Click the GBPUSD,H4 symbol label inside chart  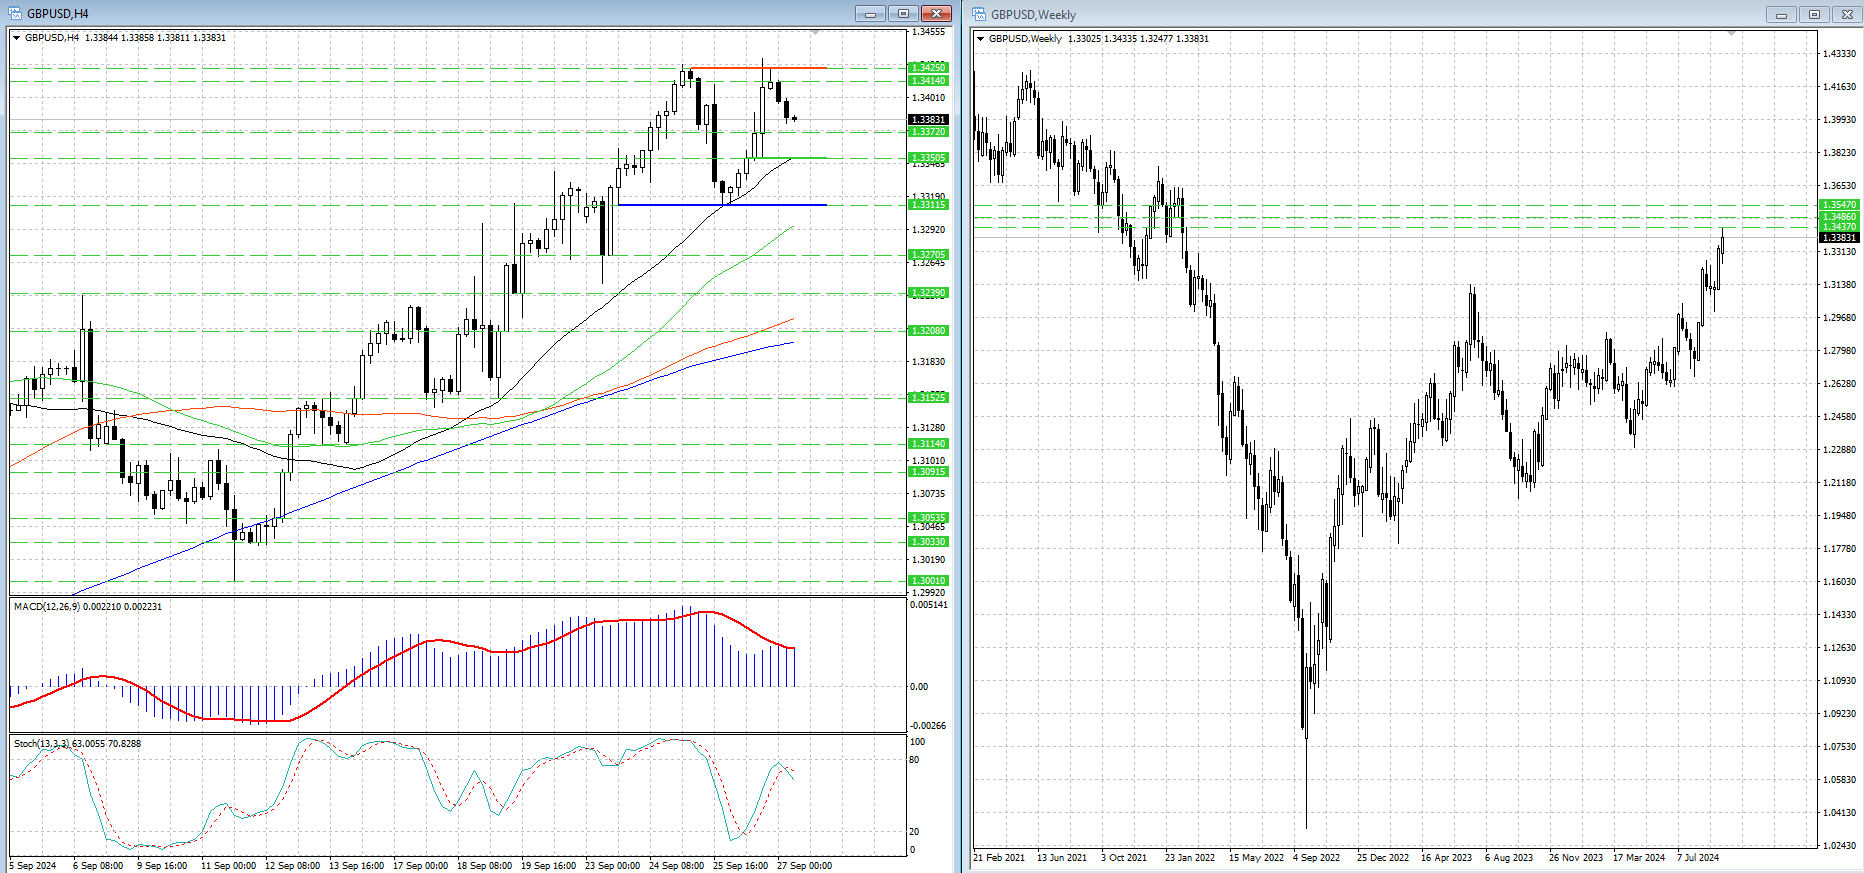(52, 38)
